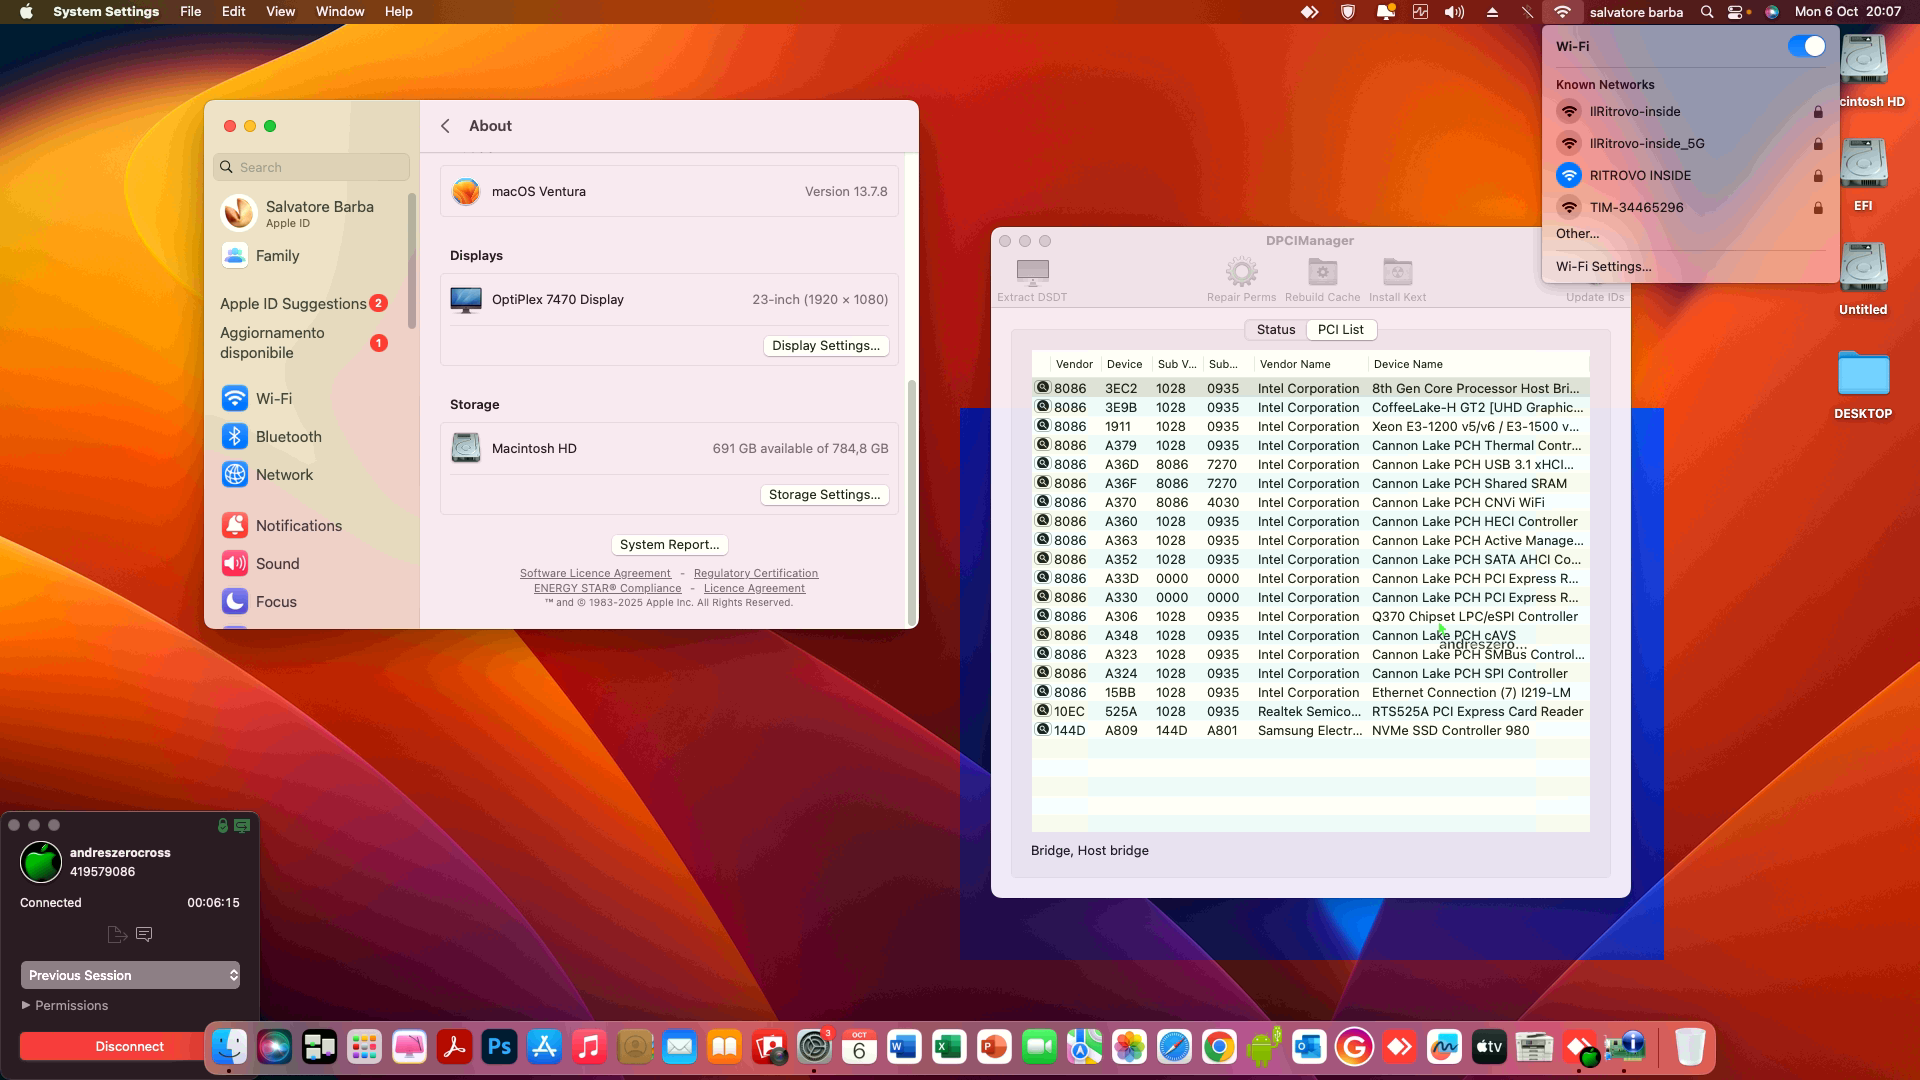This screenshot has width=1920, height=1080.
Task: Launch Photoshop from the Dock
Action: pos(499,1047)
